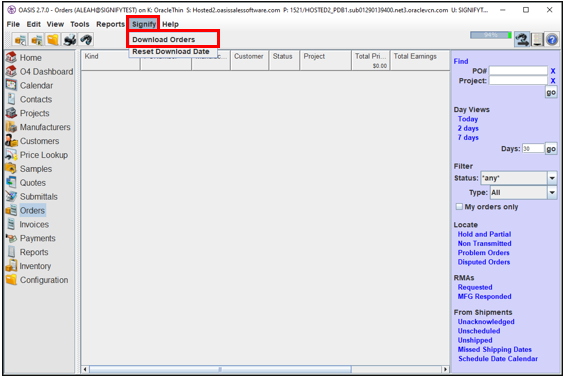Image resolution: width=563 pixels, height=377 pixels.
Task: Open Inventory from the sidebar
Action: click(x=28, y=266)
